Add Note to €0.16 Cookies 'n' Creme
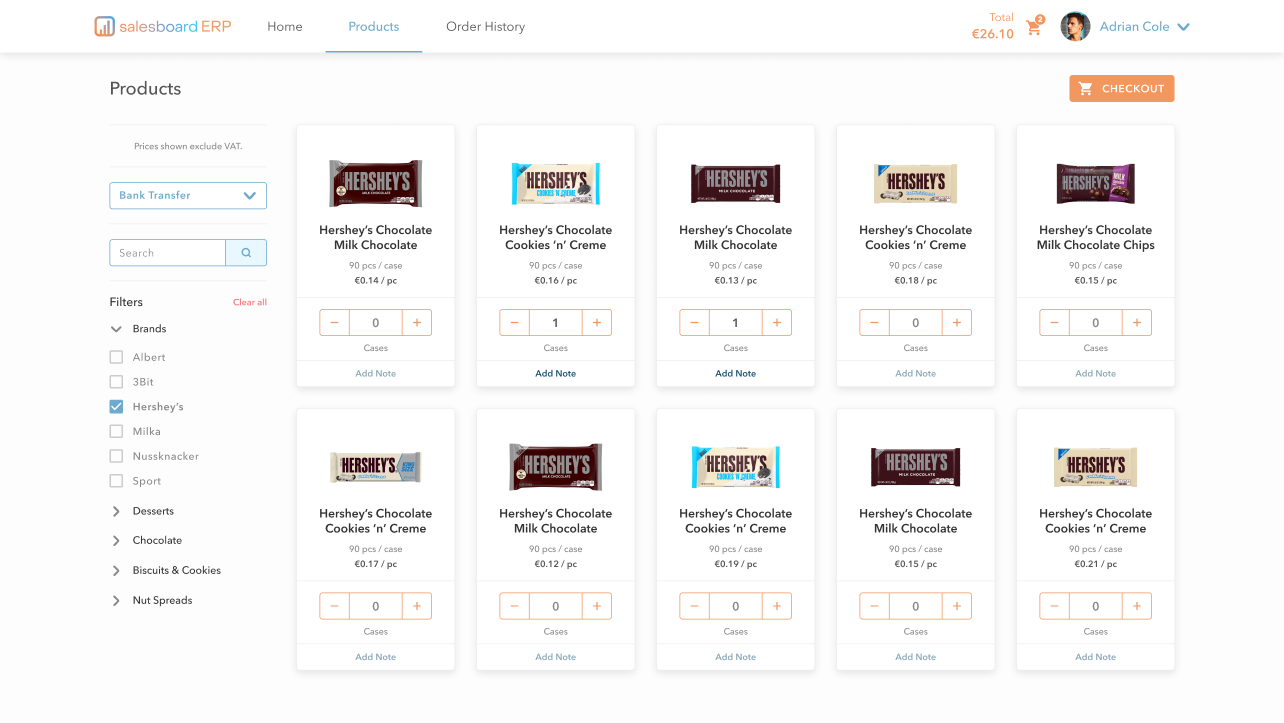Image resolution: width=1284 pixels, height=723 pixels. tap(556, 374)
